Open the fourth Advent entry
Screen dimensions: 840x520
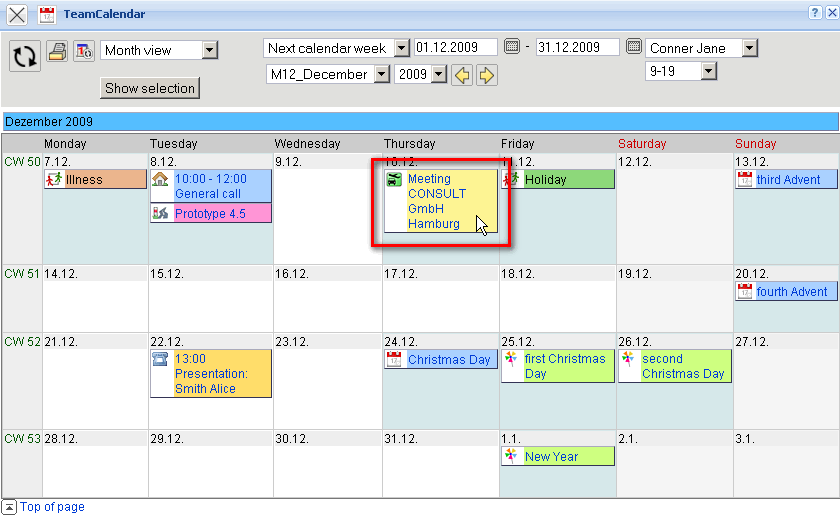click(787, 291)
